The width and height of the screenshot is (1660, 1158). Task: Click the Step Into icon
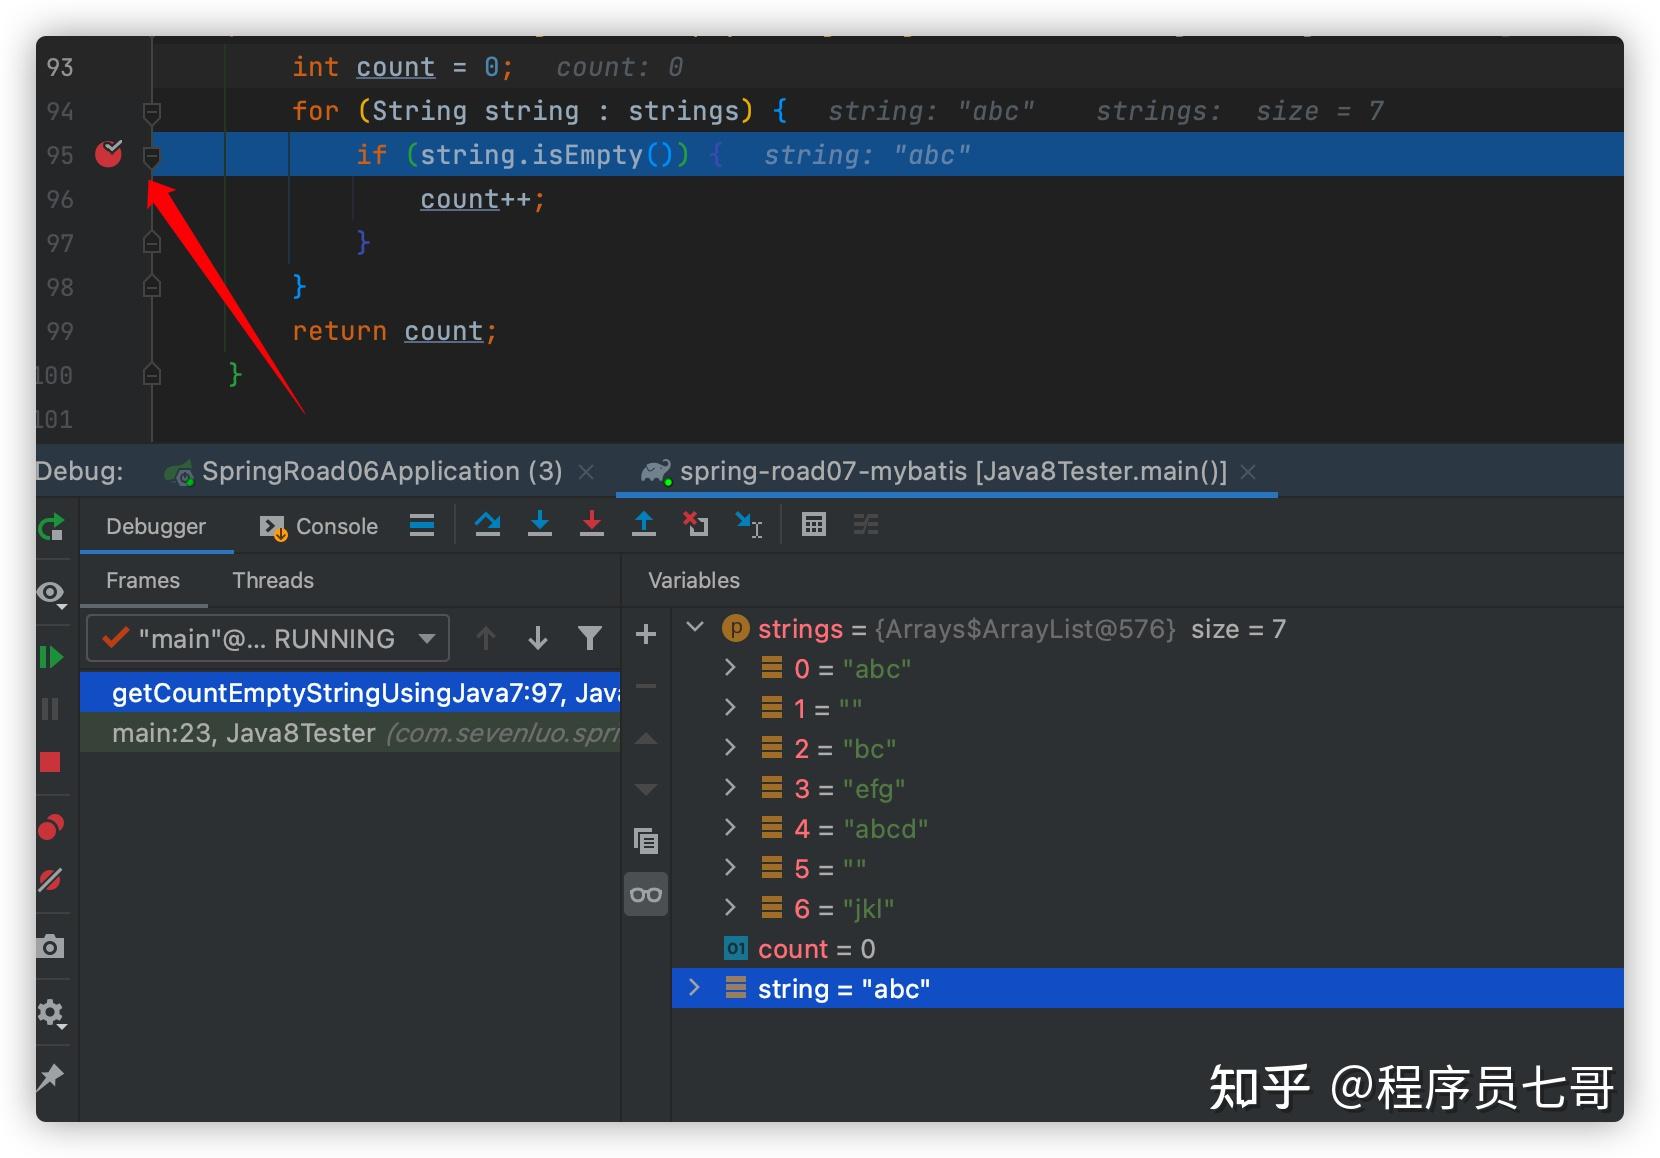tap(540, 525)
